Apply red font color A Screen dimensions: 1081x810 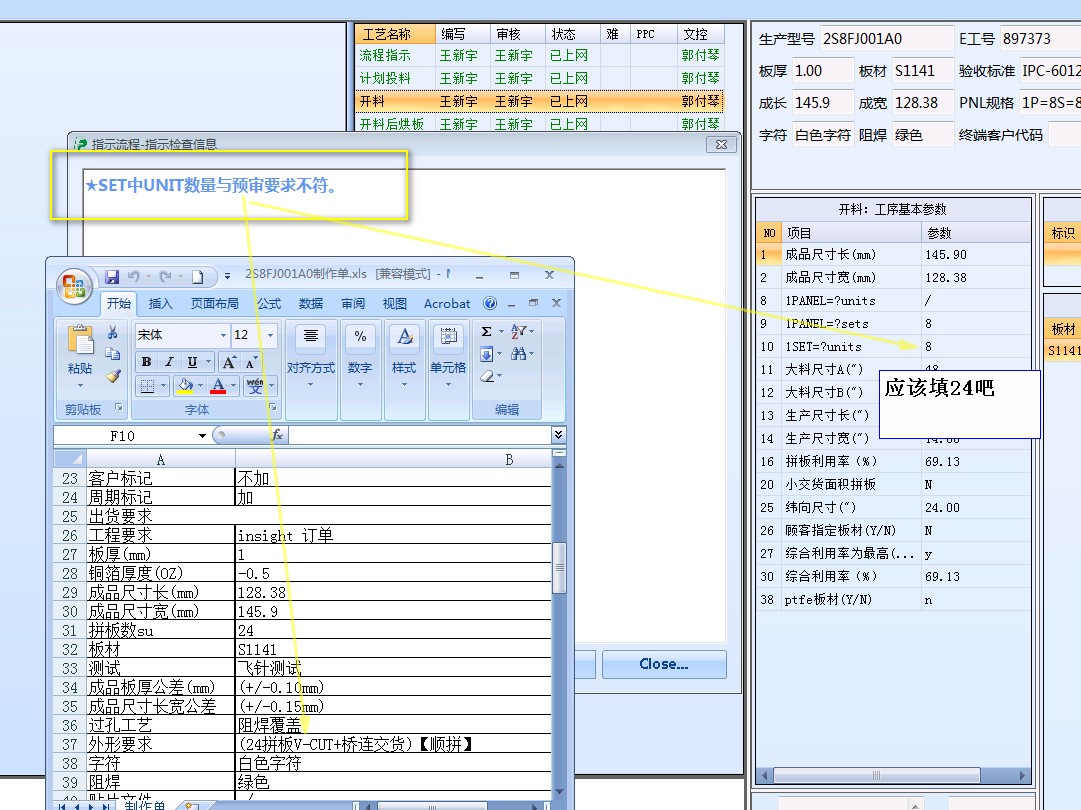tap(218, 385)
